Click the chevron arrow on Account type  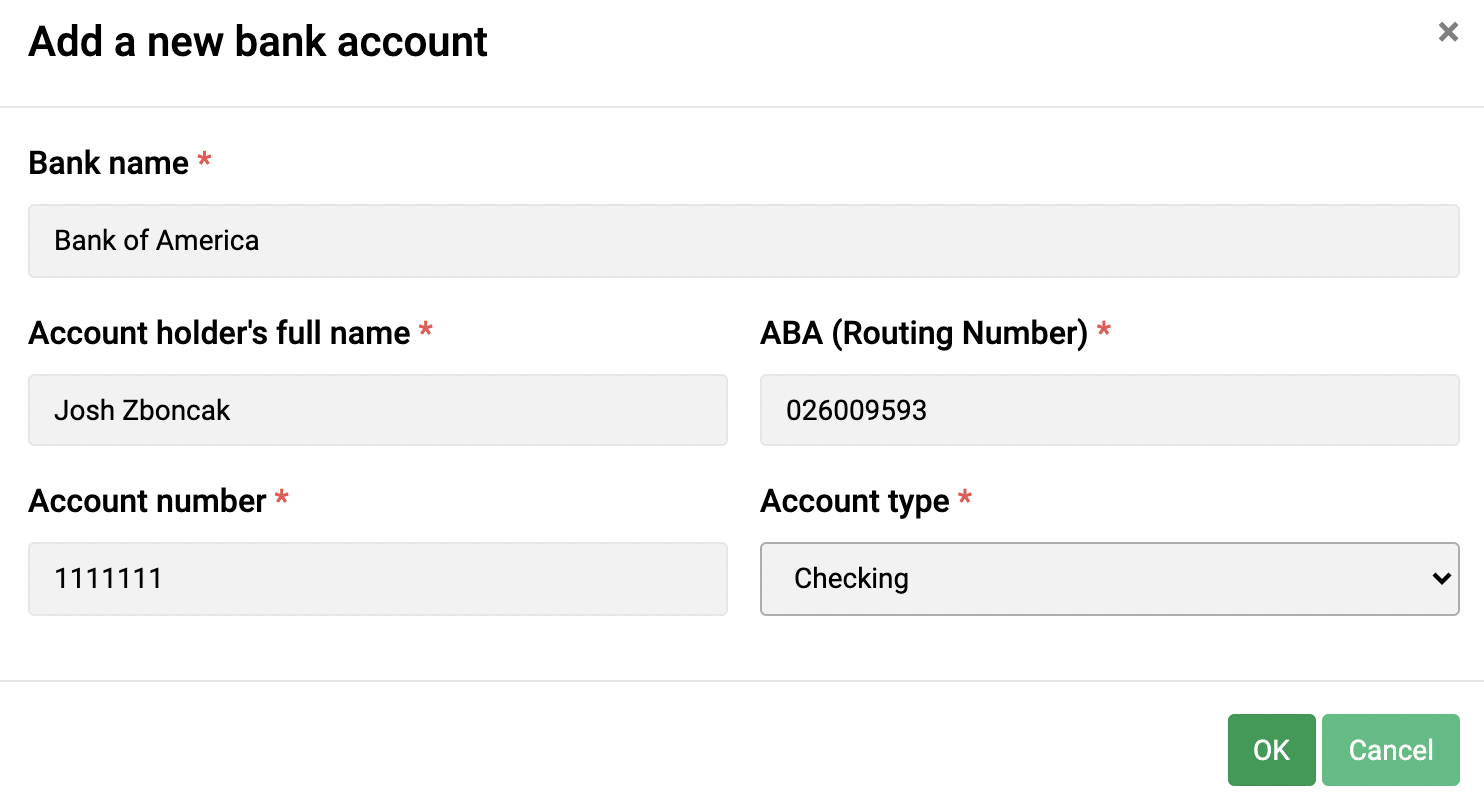(1441, 579)
